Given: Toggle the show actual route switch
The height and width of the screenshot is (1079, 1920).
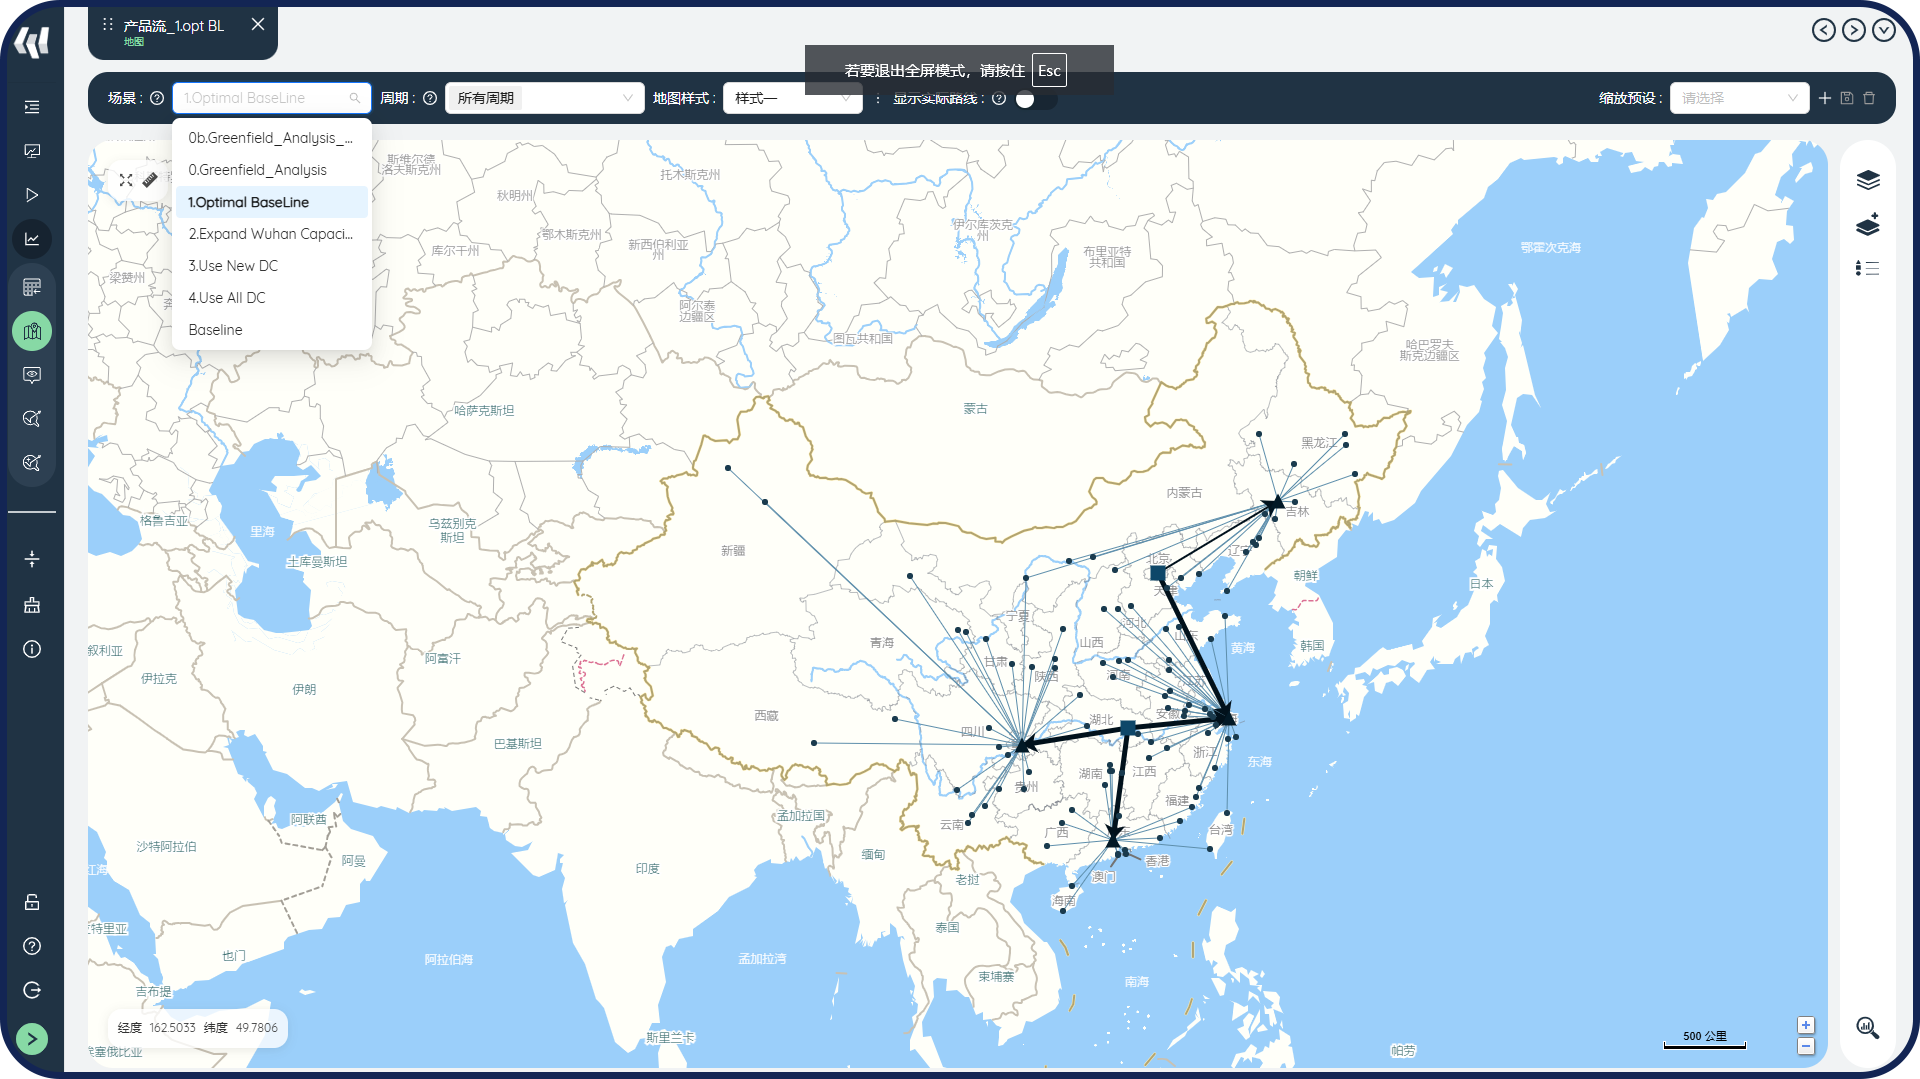Looking at the screenshot, I should (x=1035, y=99).
